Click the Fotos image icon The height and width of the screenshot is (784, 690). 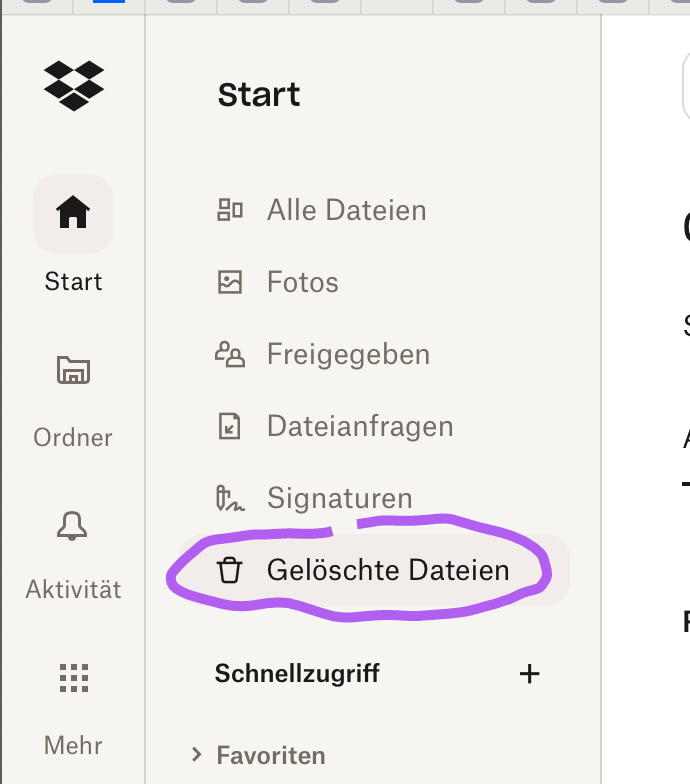[230, 282]
